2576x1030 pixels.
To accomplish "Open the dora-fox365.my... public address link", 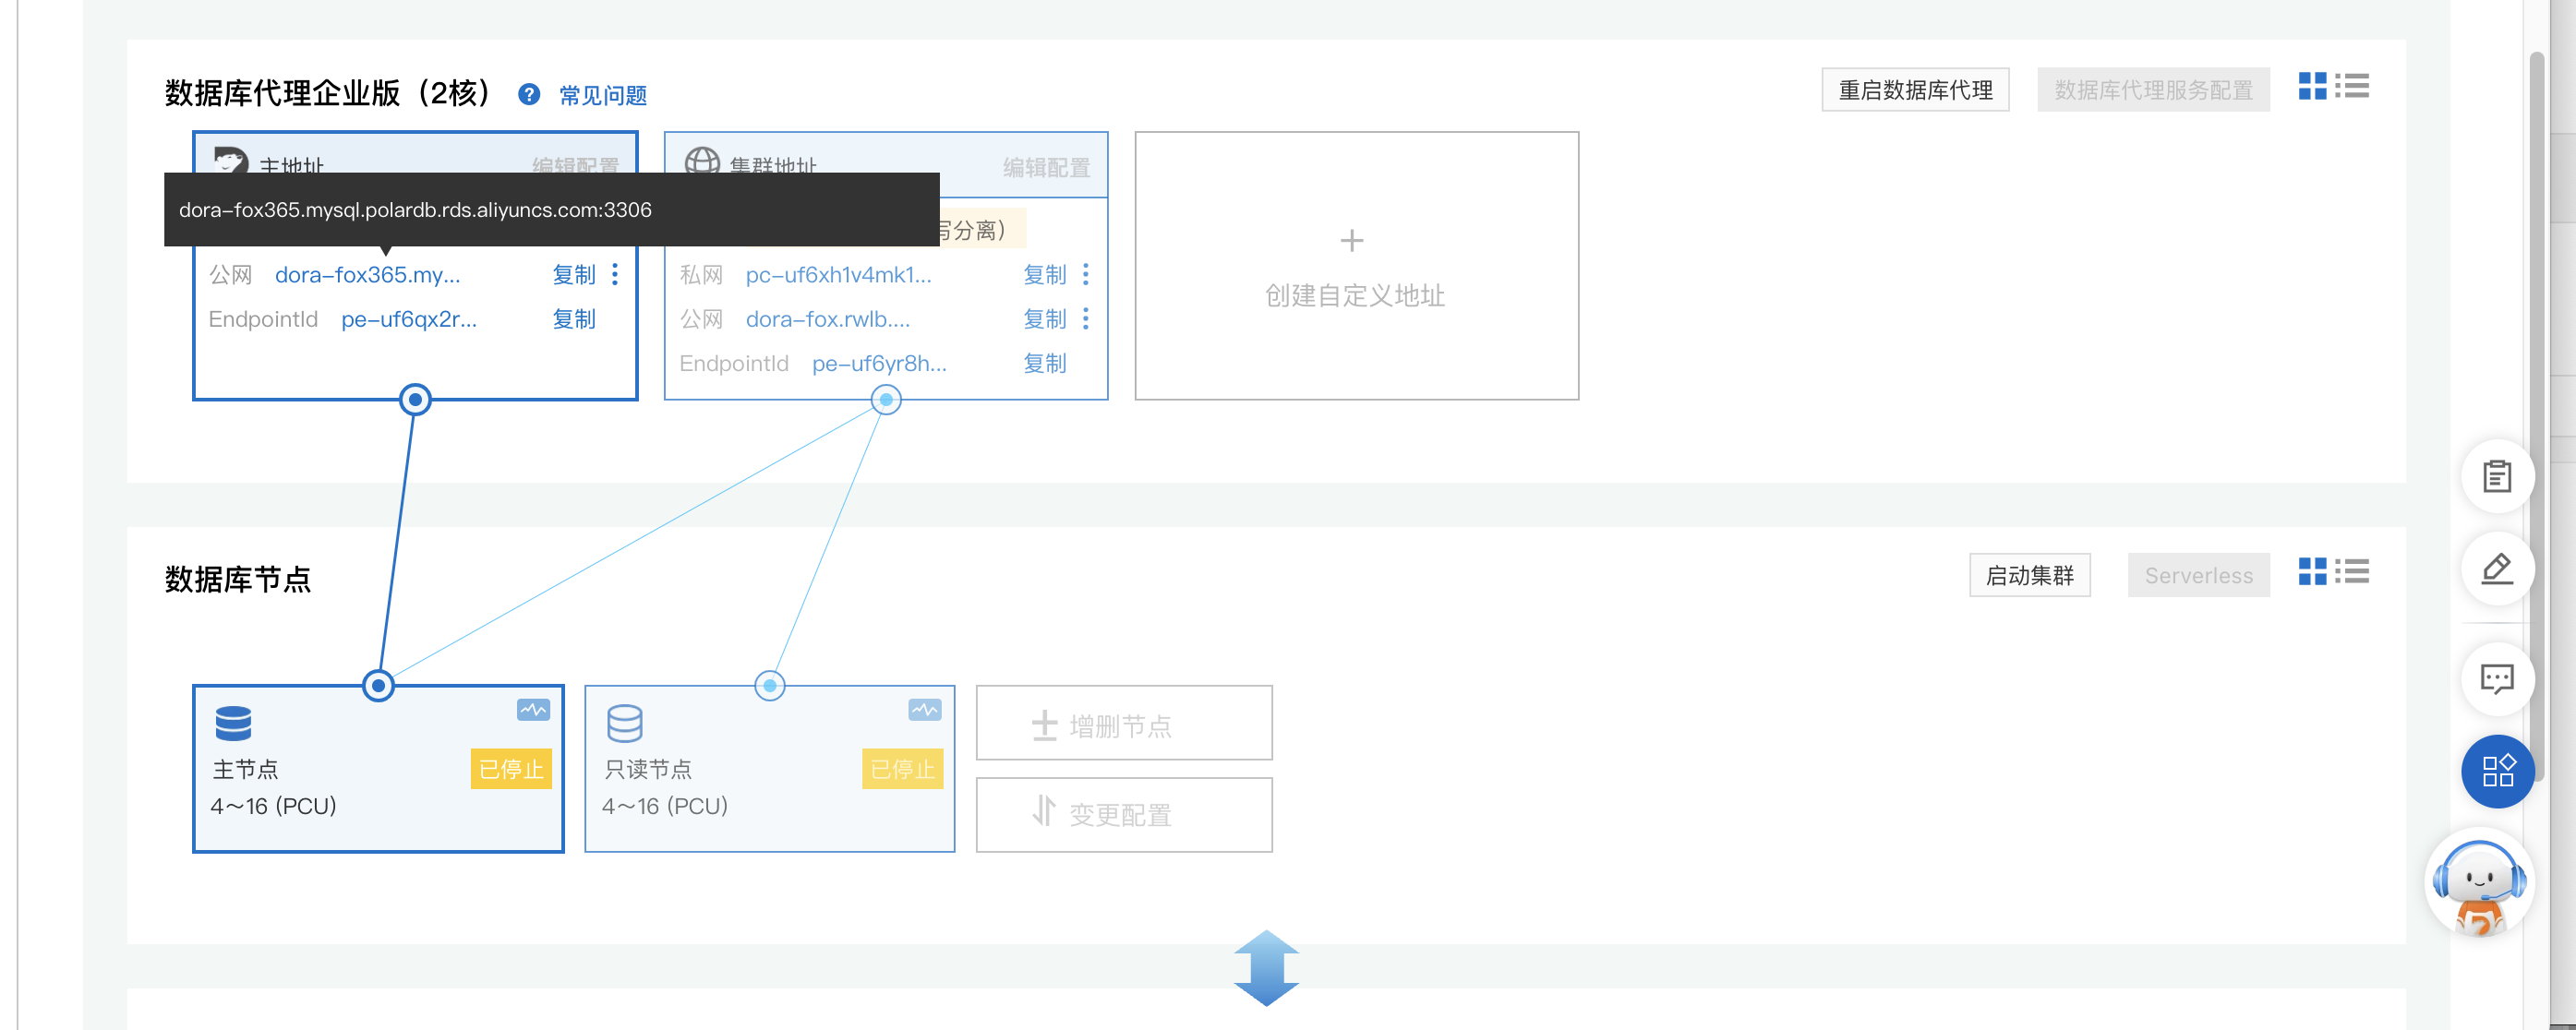I will click(367, 274).
